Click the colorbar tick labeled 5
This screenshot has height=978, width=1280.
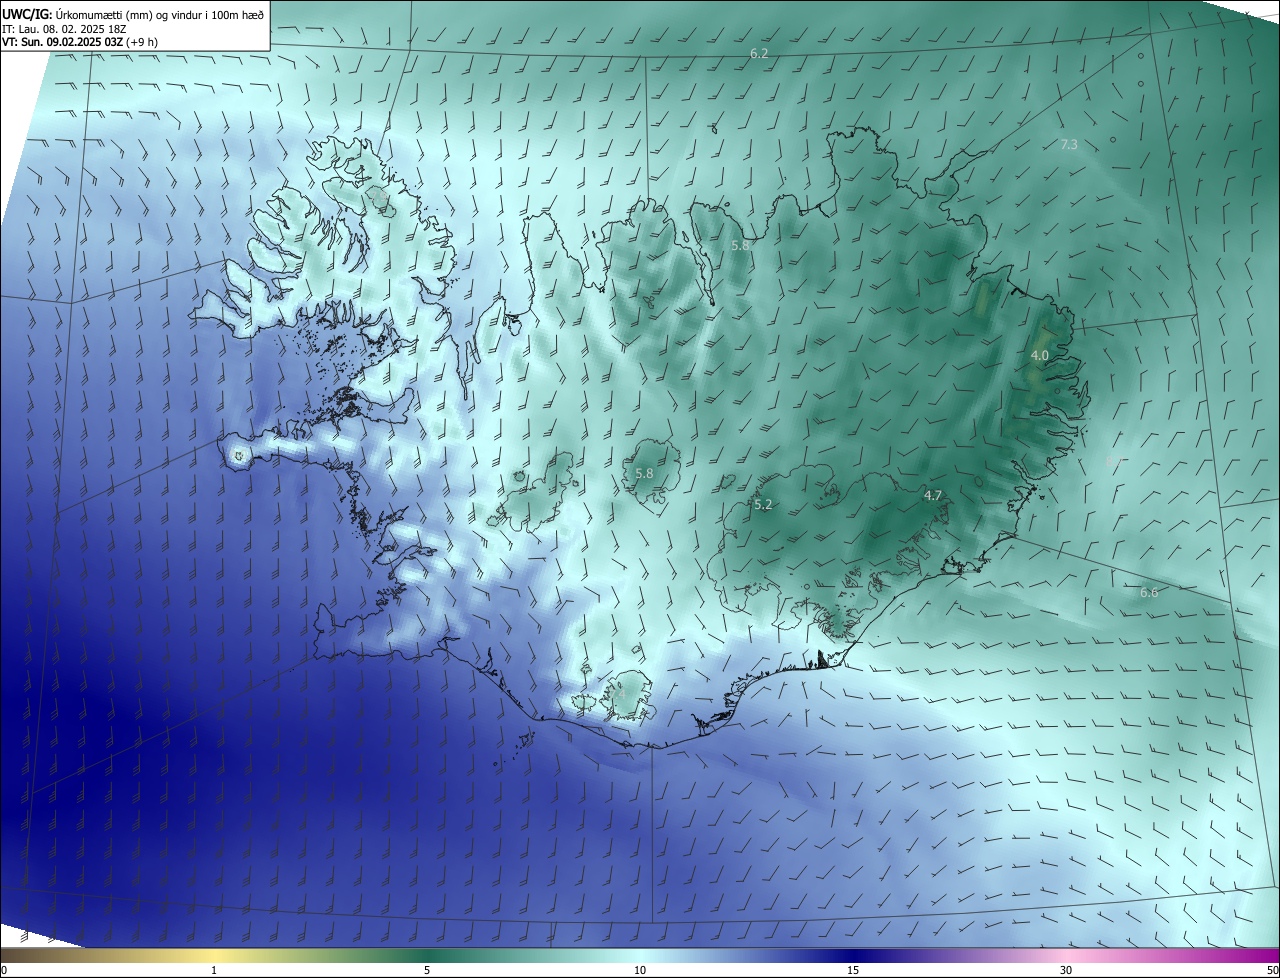[427, 970]
